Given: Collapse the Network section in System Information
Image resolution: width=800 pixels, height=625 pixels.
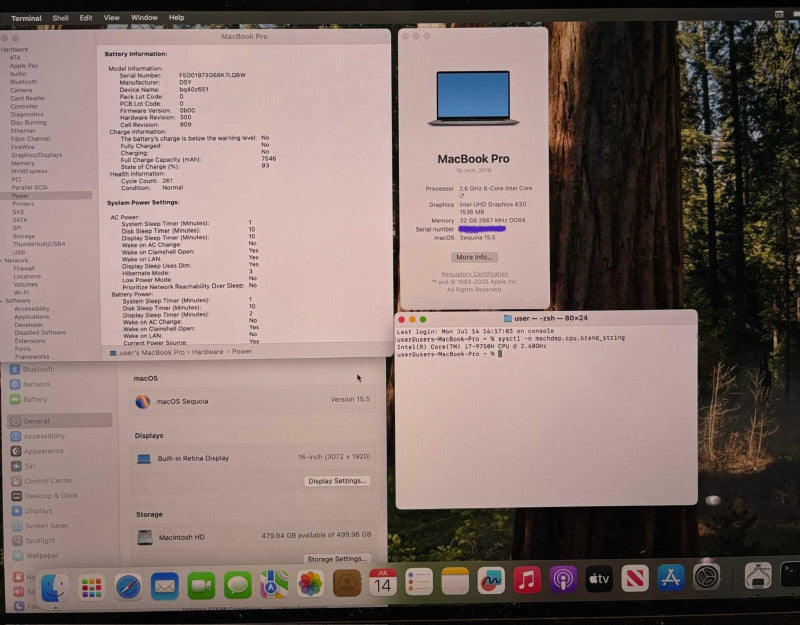Looking at the screenshot, I should tap(2, 260).
